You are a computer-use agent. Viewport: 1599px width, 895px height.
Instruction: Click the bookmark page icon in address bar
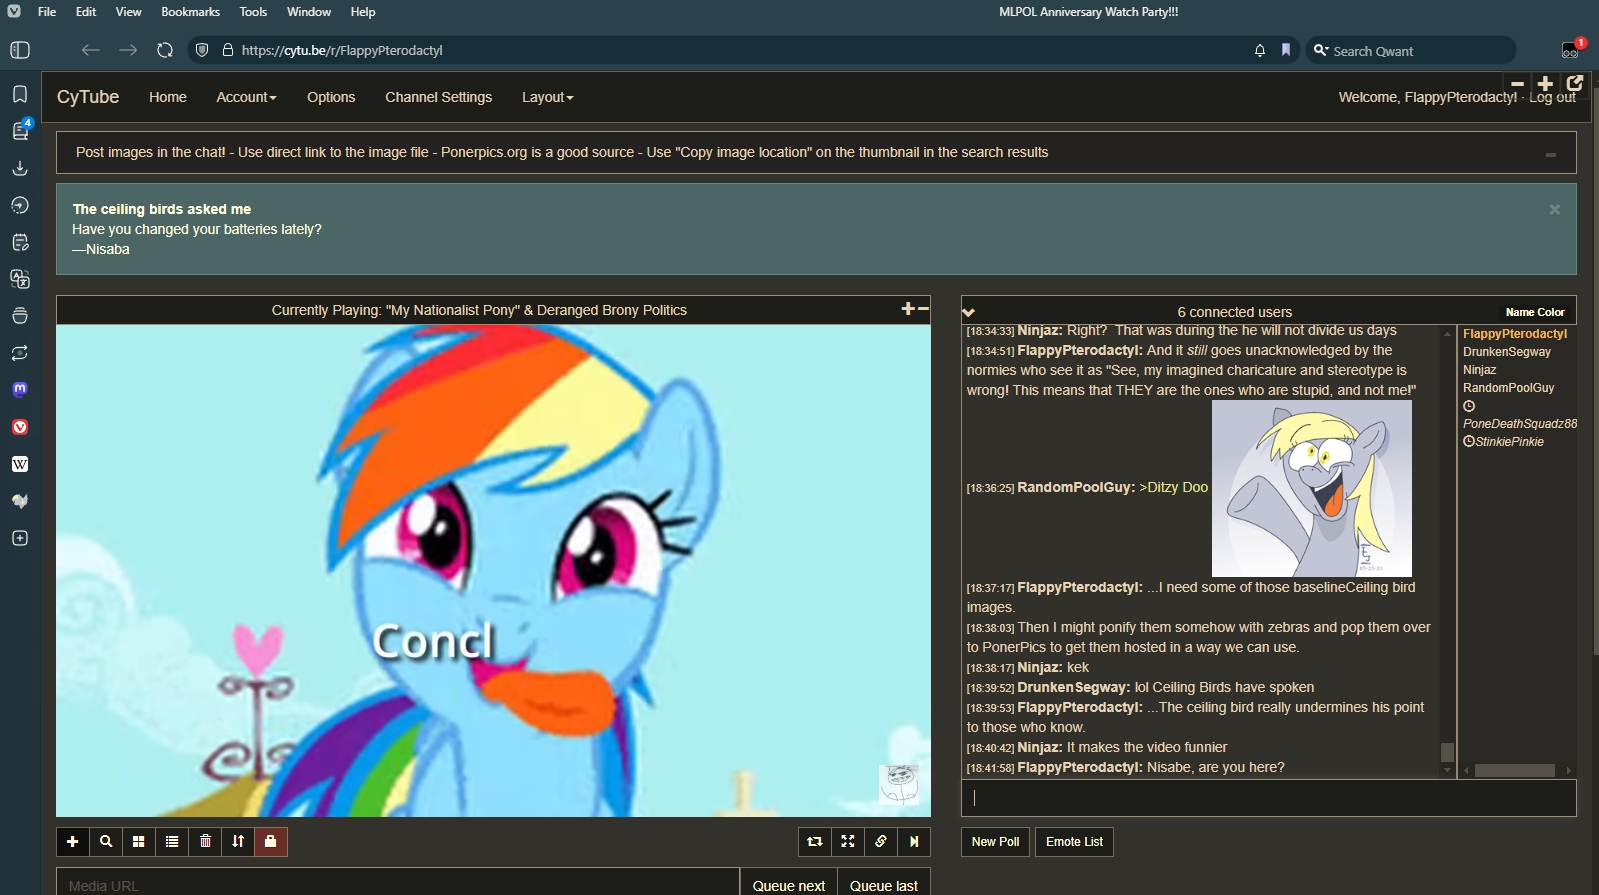point(1286,50)
